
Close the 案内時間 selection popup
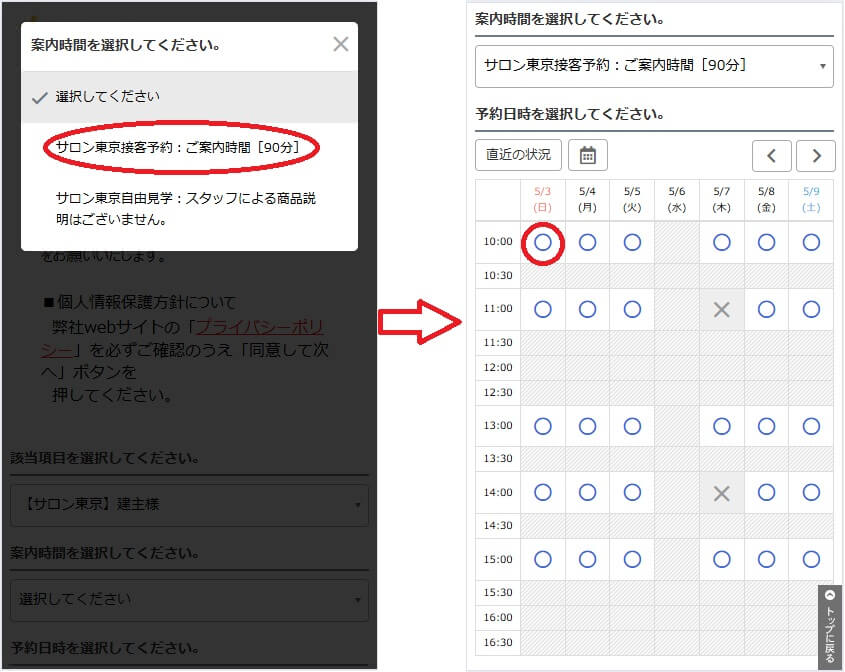(341, 44)
